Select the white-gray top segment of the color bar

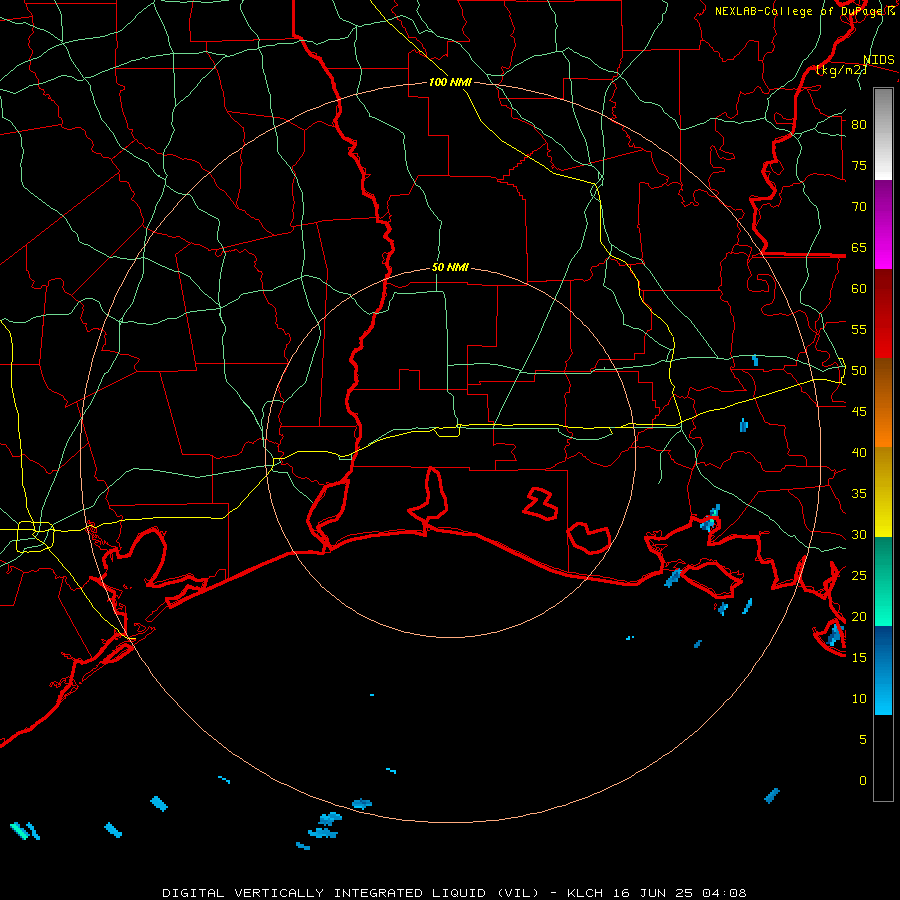click(883, 134)
